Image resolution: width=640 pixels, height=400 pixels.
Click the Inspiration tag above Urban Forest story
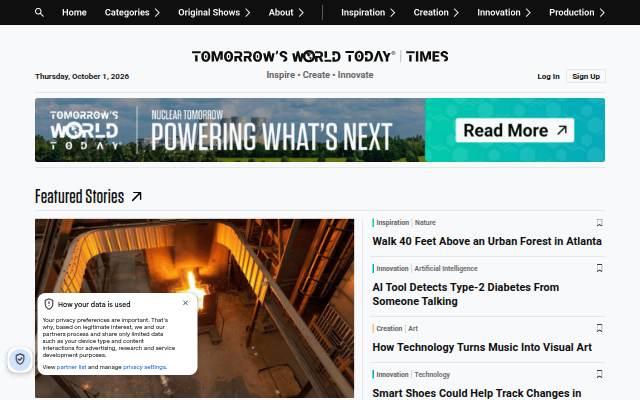tap(392, 222)
